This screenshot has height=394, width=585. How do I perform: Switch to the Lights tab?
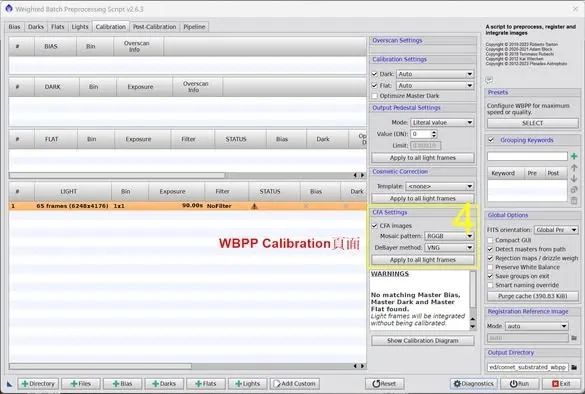80,27
